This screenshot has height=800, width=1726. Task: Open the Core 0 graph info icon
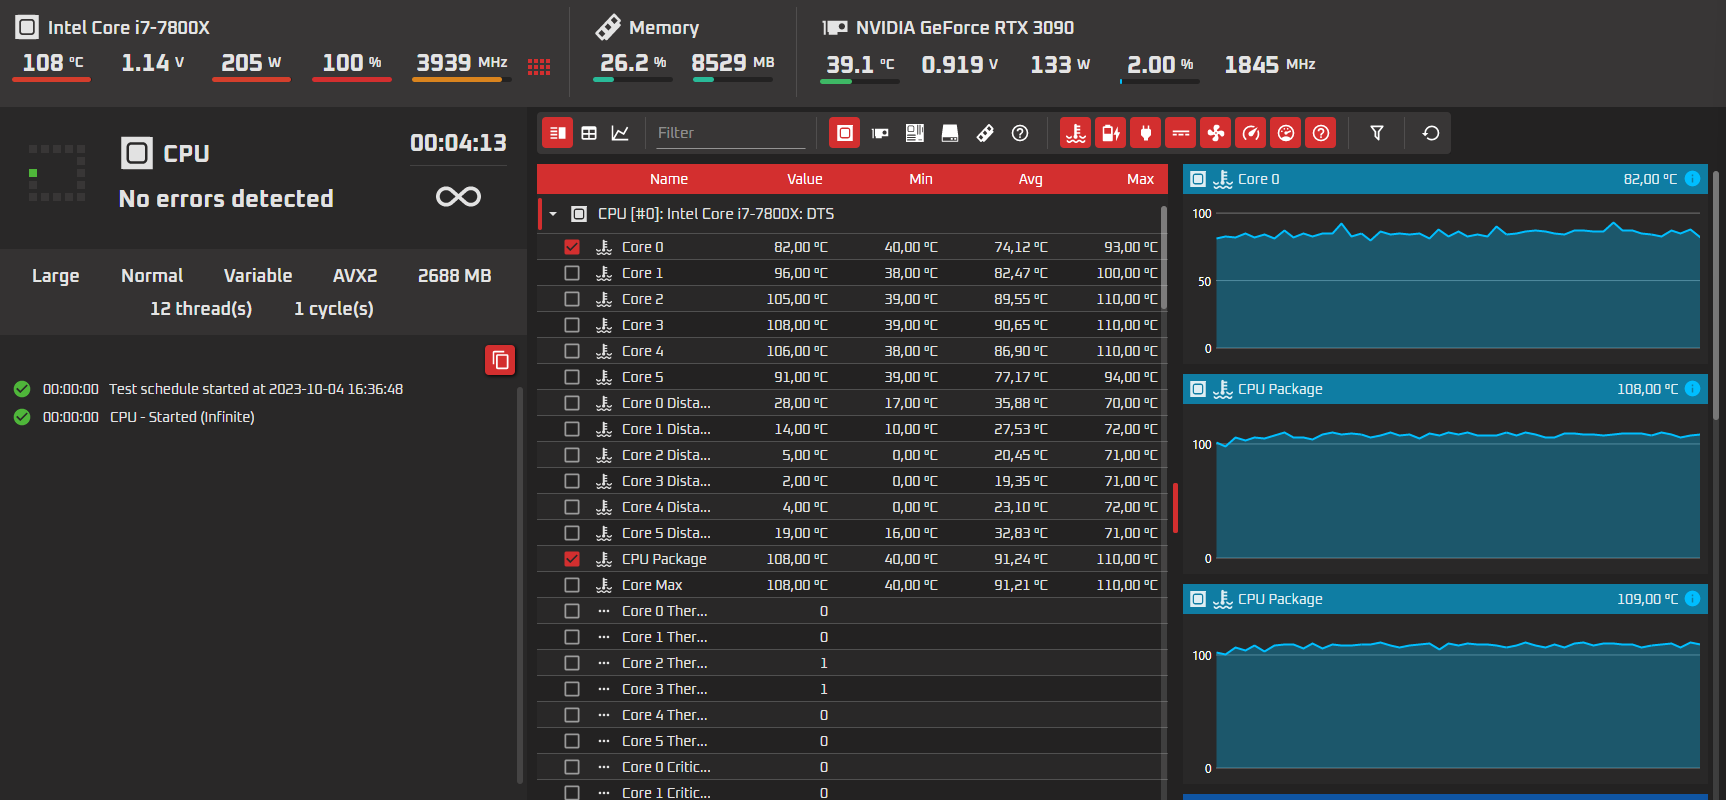[1692, 179]
